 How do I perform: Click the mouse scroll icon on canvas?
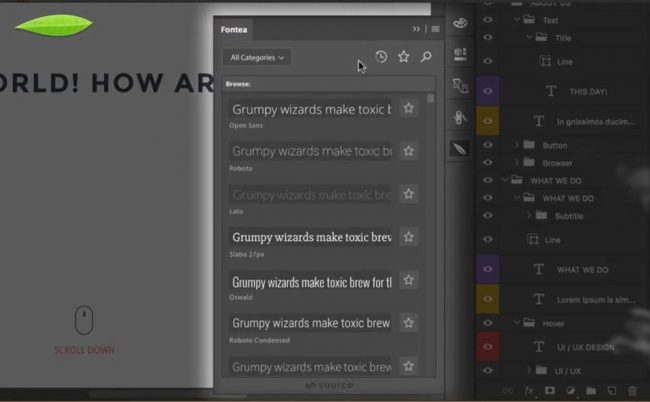[84, 320]
